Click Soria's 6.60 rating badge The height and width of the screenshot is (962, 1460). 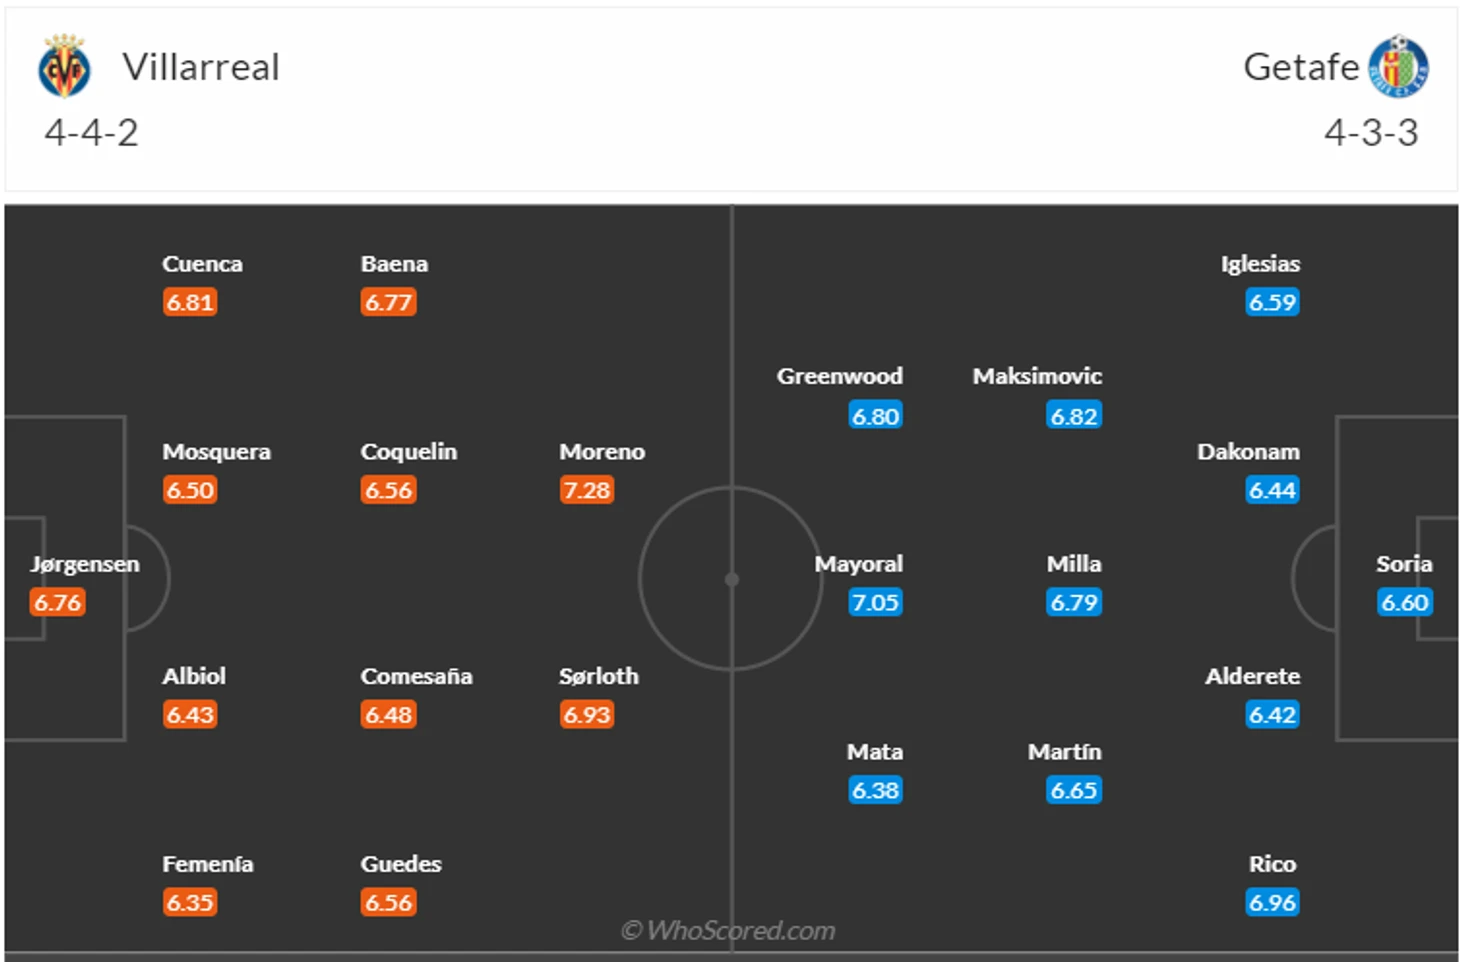pos(1405,602)
